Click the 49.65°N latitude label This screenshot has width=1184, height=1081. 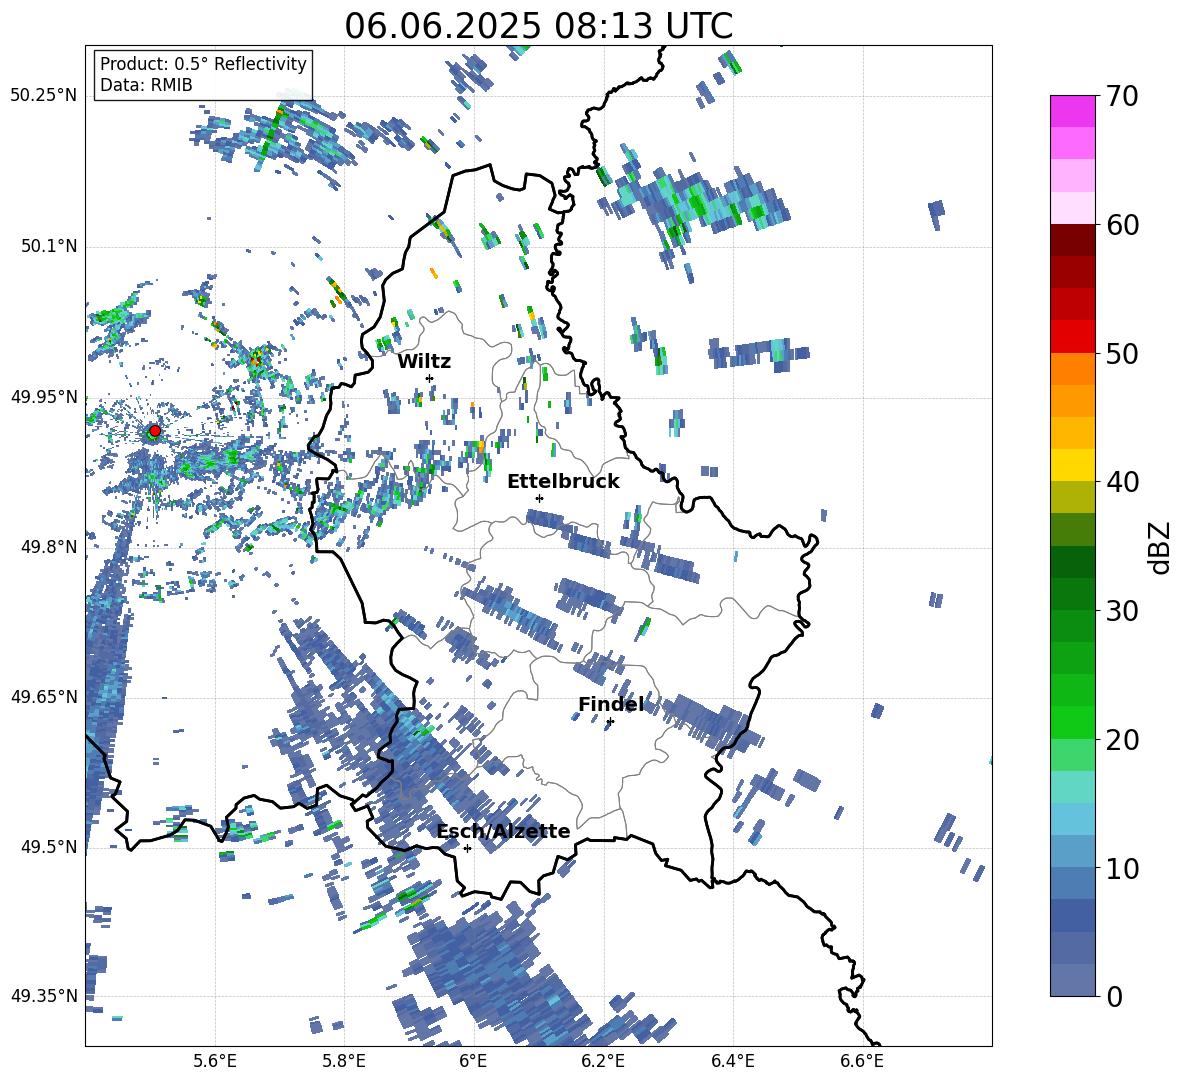pos(44,696)
